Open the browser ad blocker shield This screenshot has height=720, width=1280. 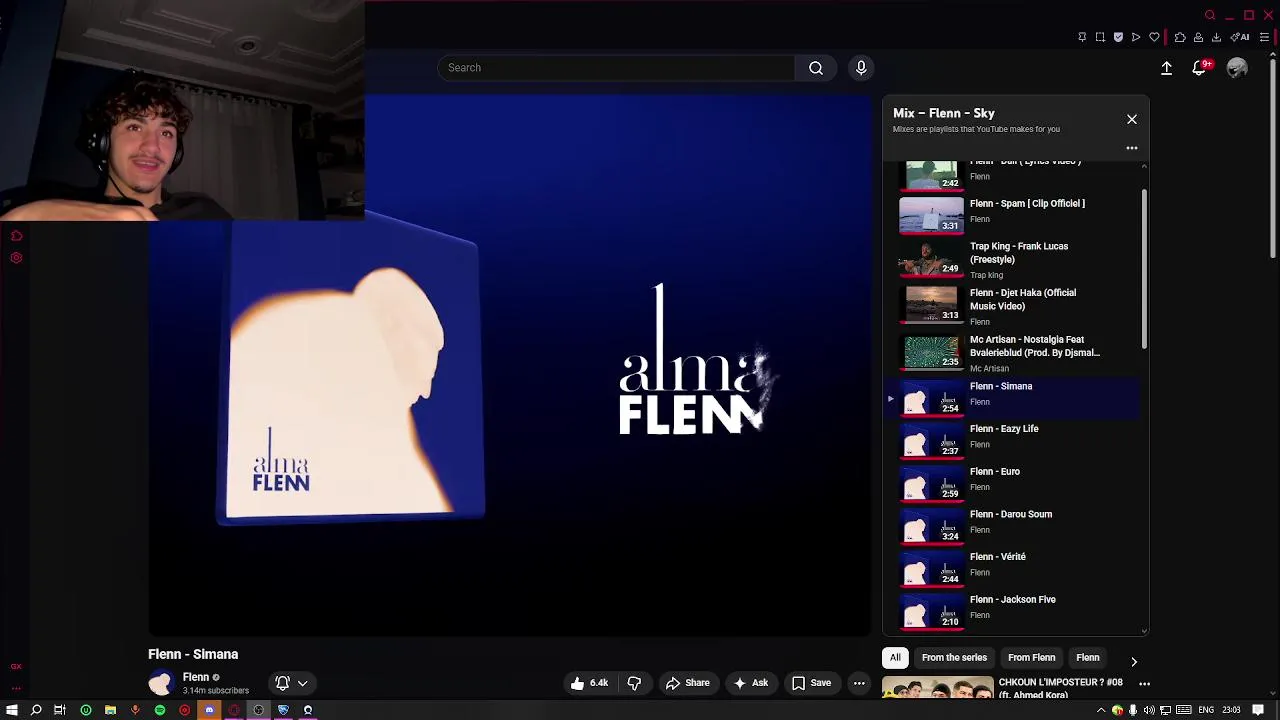click(1118, 37)
